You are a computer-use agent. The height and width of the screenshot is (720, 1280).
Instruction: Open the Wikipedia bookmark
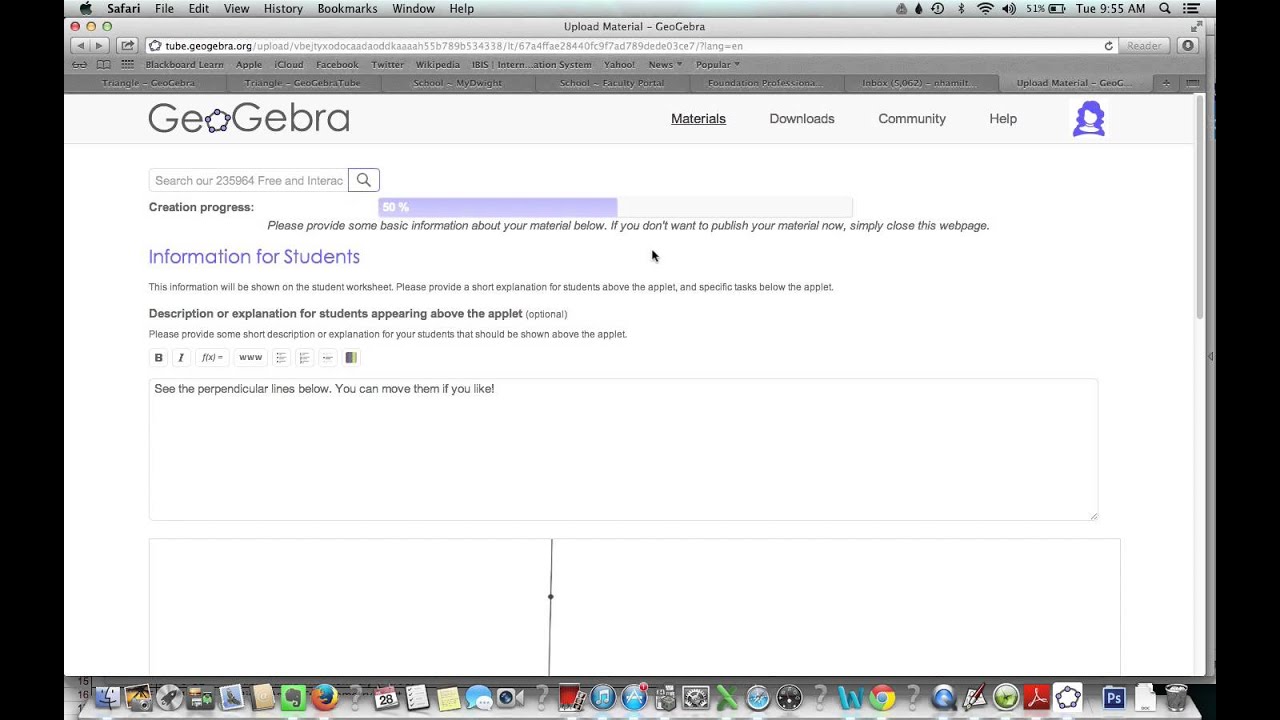[x=438, y=65]
